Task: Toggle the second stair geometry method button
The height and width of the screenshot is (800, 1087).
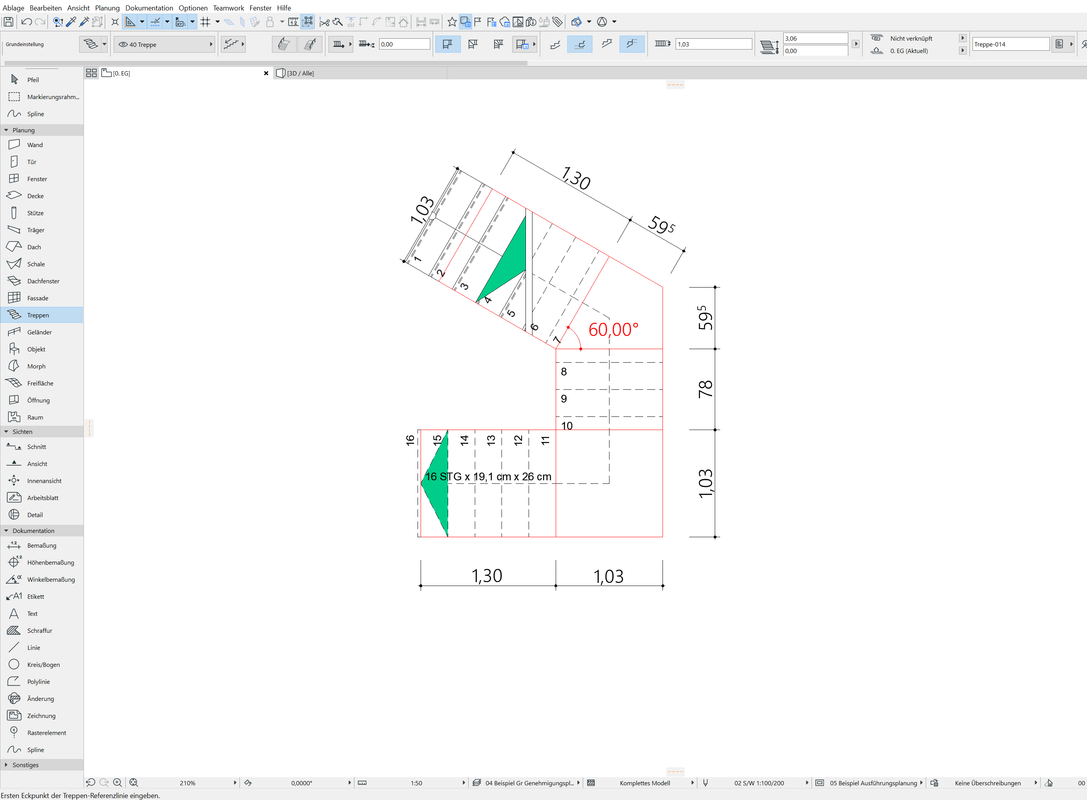Action: tap(473, 44)
